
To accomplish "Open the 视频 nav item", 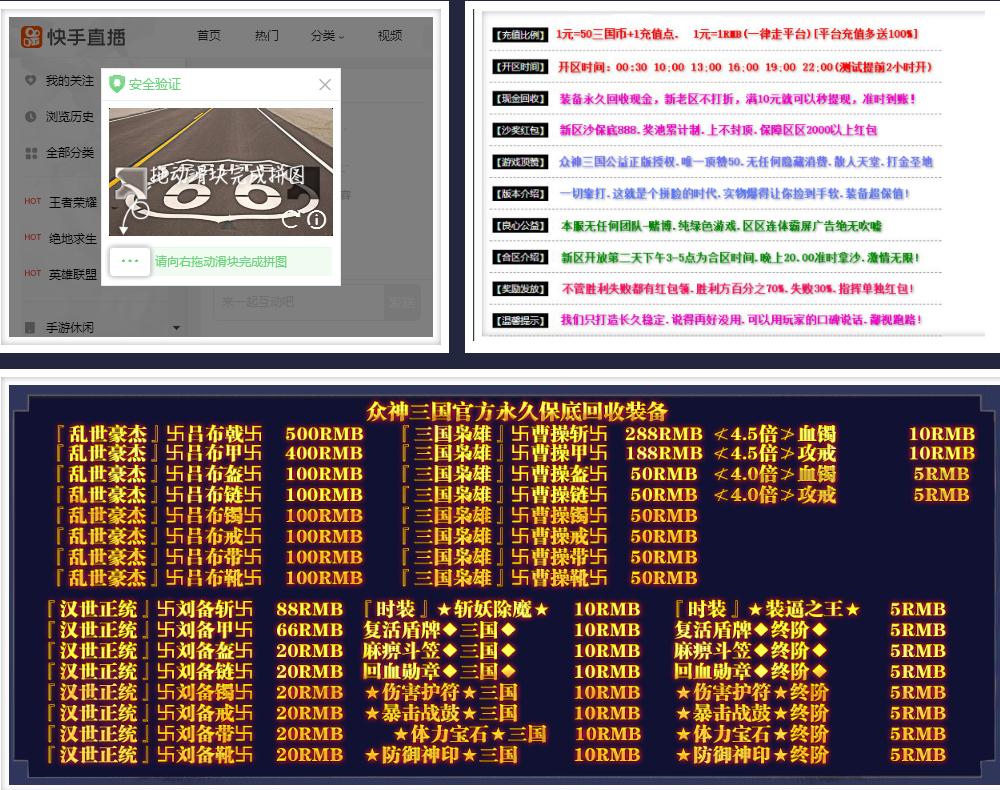I will click(390, 36).
